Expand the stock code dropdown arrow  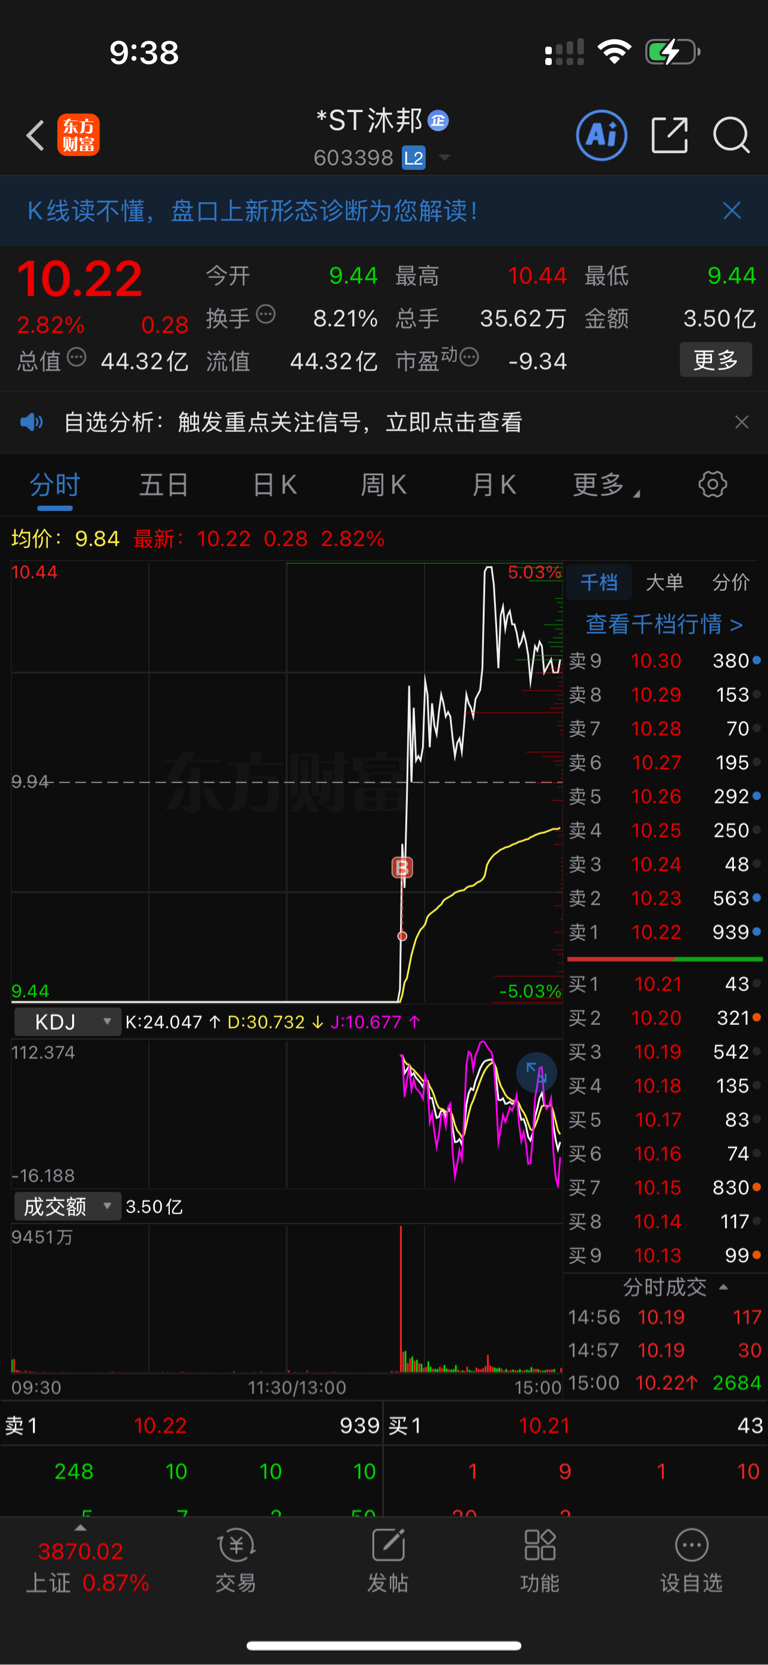click(445, 158)
